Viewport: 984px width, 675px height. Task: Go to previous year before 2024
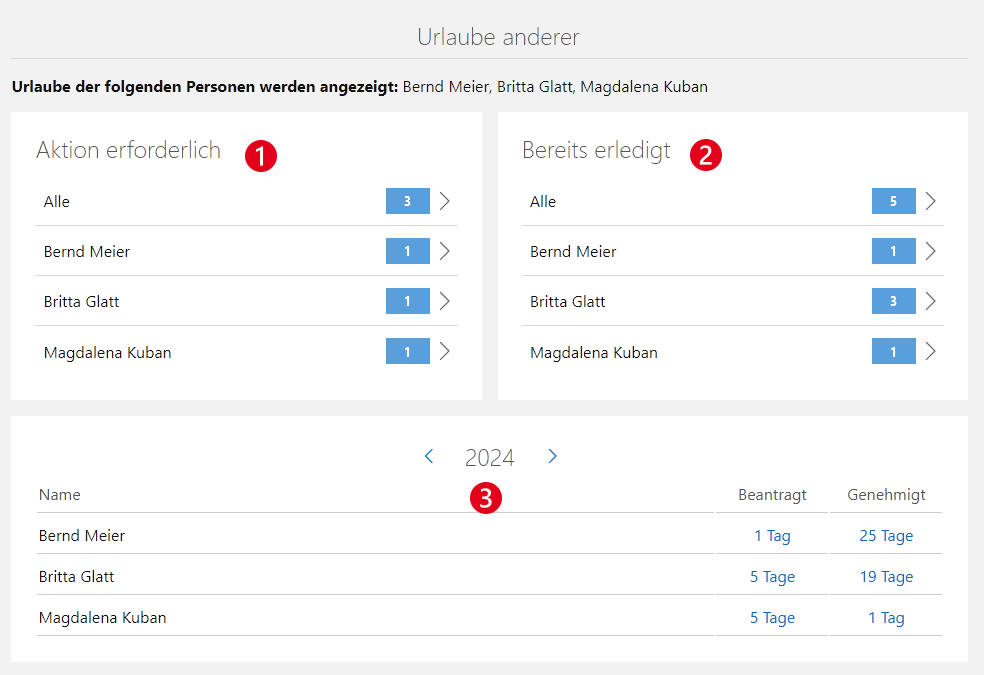(x=429, y=457)
